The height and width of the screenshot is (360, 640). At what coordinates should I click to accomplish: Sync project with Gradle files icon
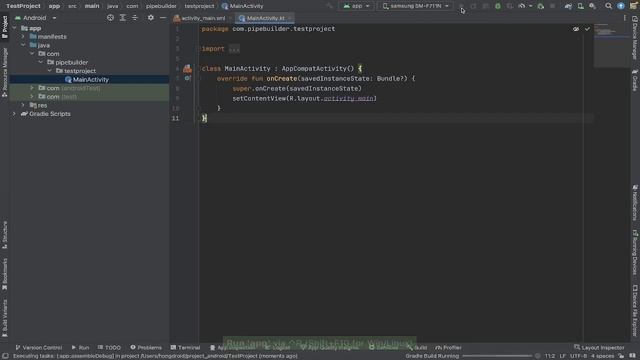point(568,6)
